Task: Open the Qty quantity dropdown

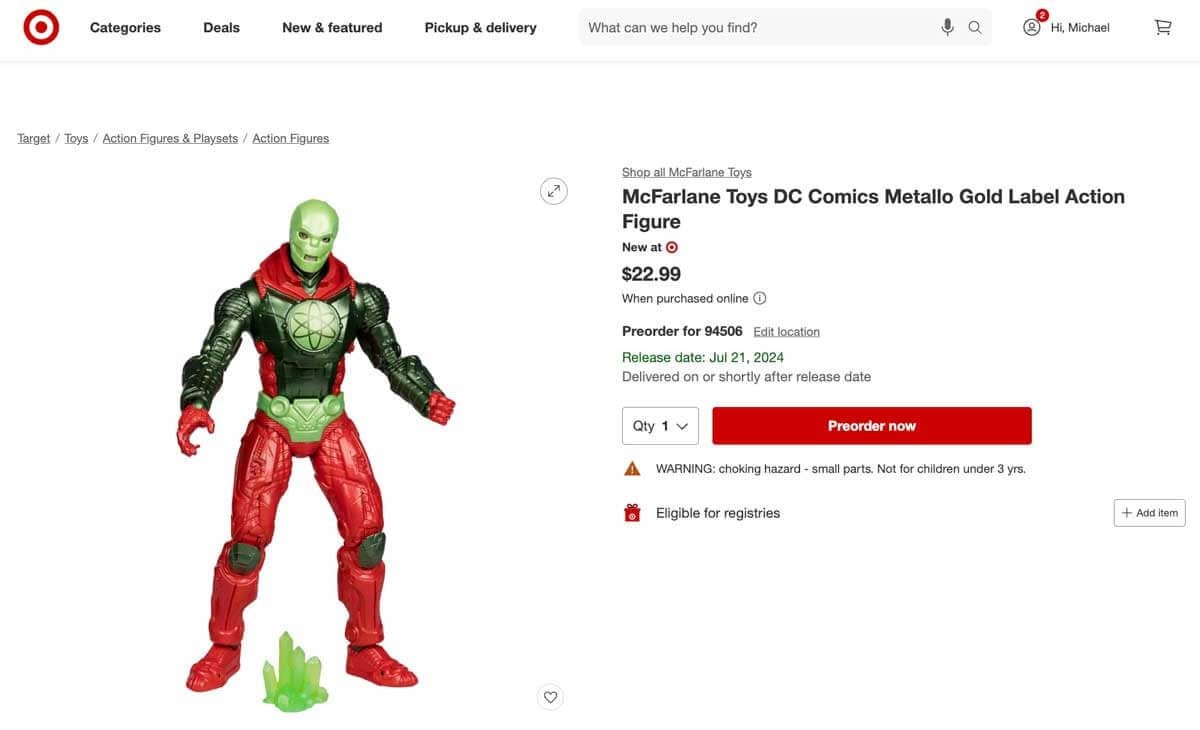Action: [x=660, y=425]
